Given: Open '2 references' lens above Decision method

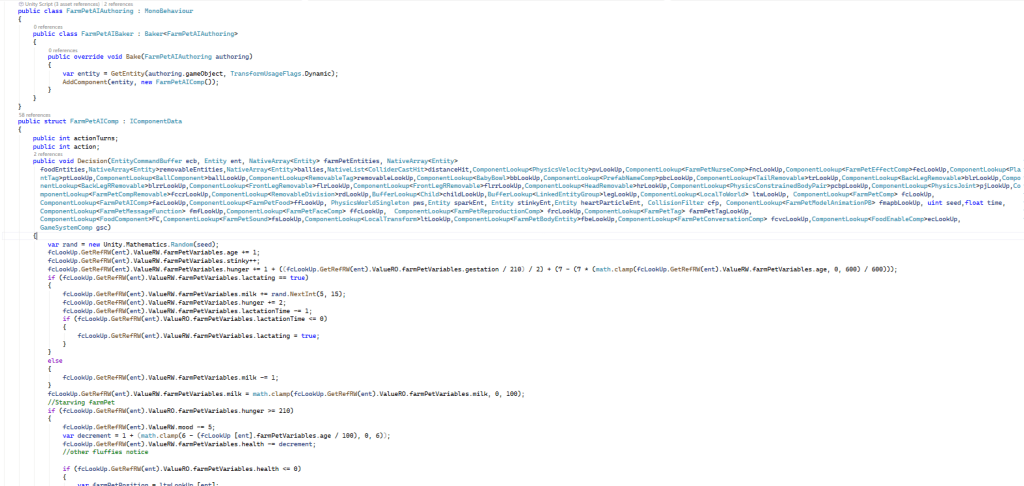Looking at the screenshot, I should coord(46,153).
